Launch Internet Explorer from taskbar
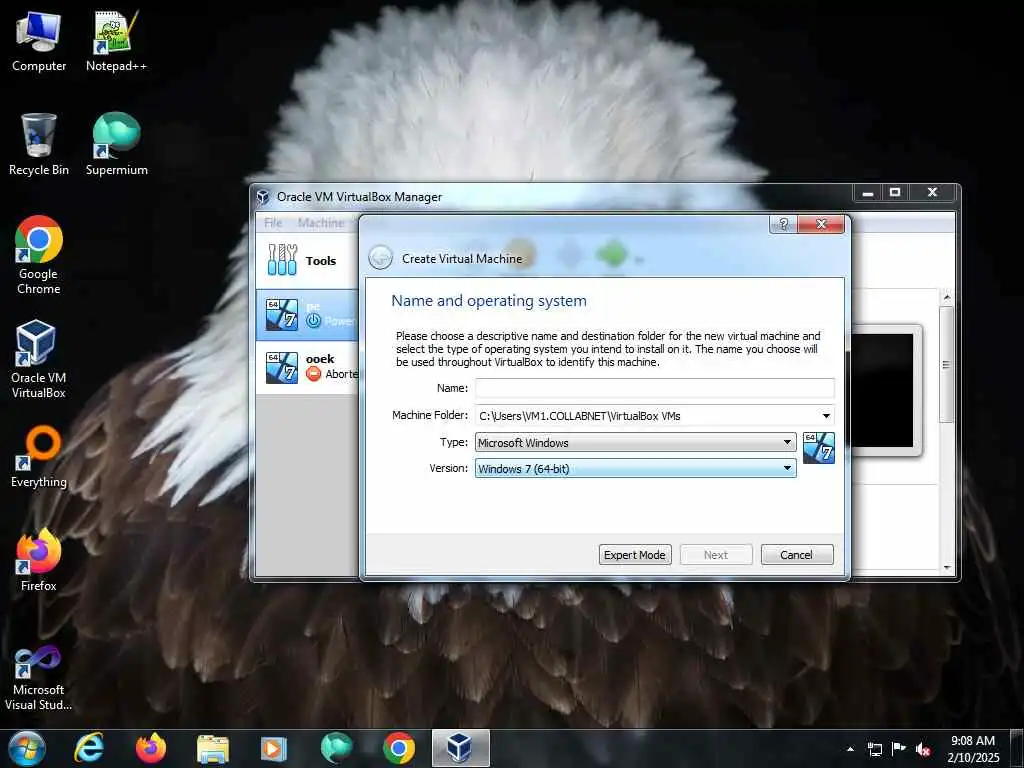Screen dimensions: 1024x768 tap(89, 748)
